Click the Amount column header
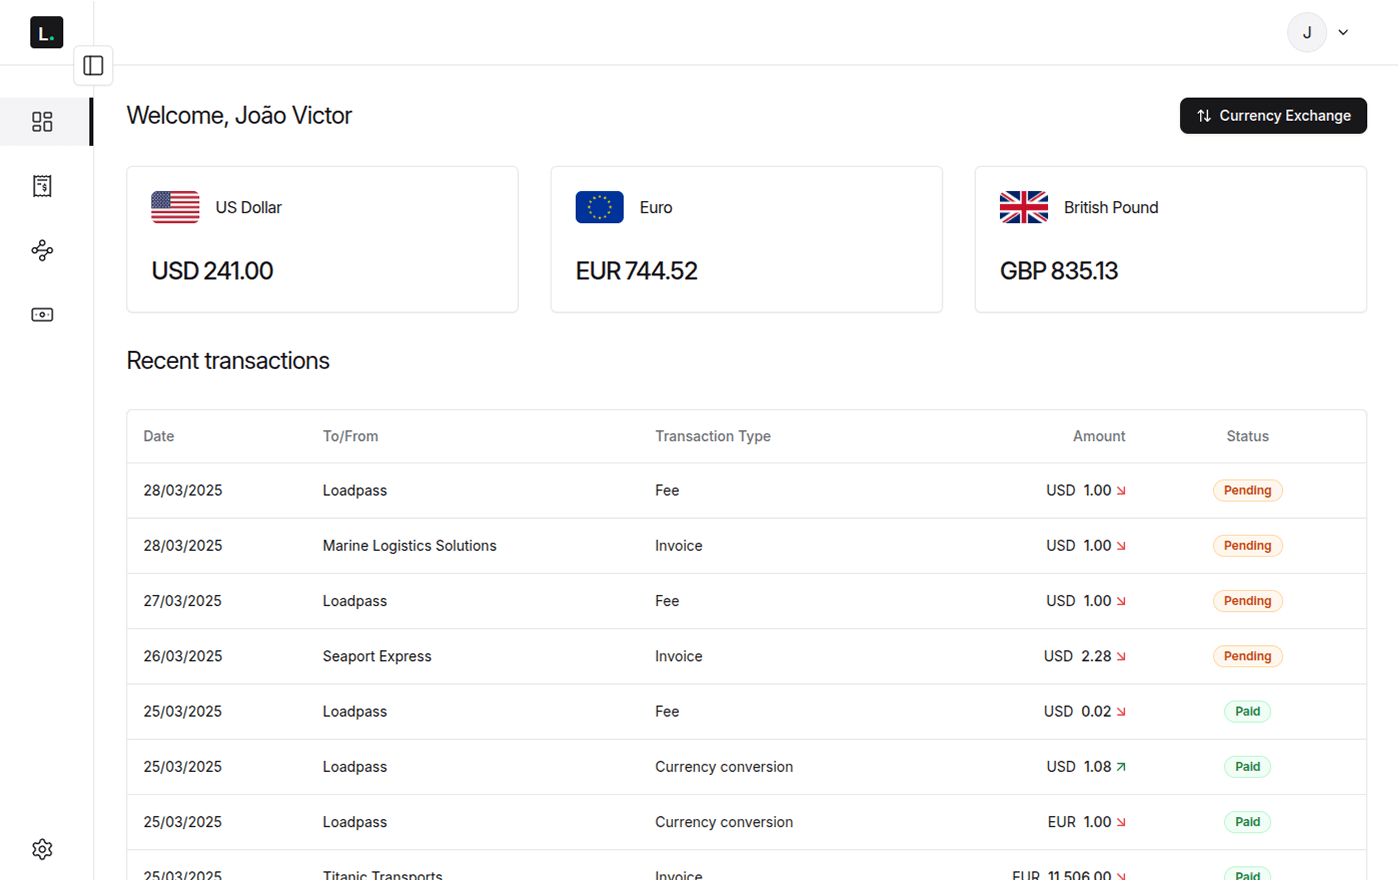The height and width of the screenshot is (880, 1400). coord(1099,436)
